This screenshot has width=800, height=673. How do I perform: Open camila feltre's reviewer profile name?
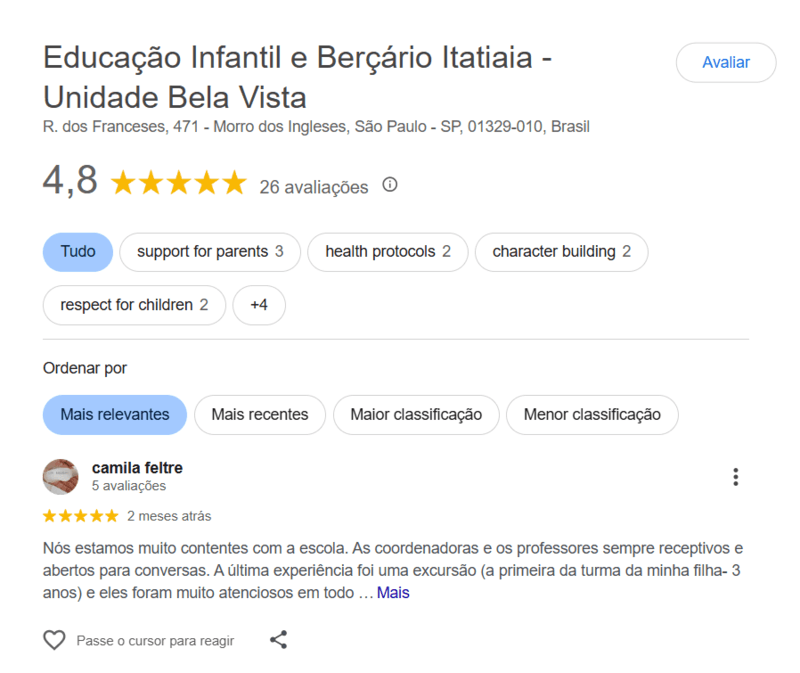pyautogui.click(x=137, y=468)
